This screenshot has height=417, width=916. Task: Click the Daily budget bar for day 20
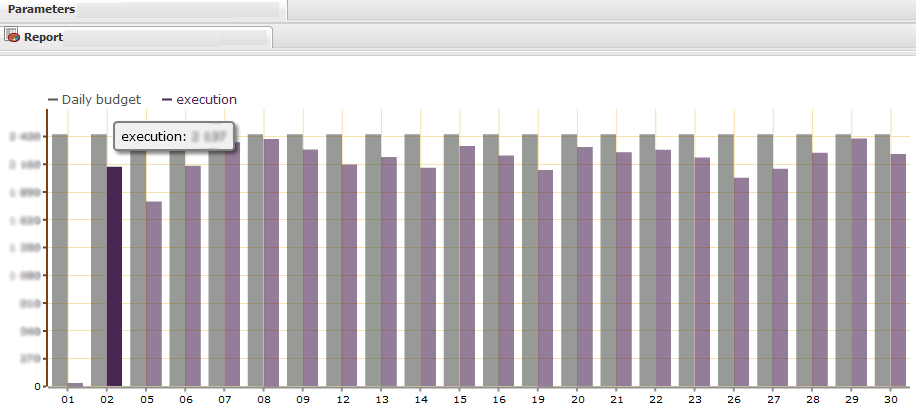[569, 260]
